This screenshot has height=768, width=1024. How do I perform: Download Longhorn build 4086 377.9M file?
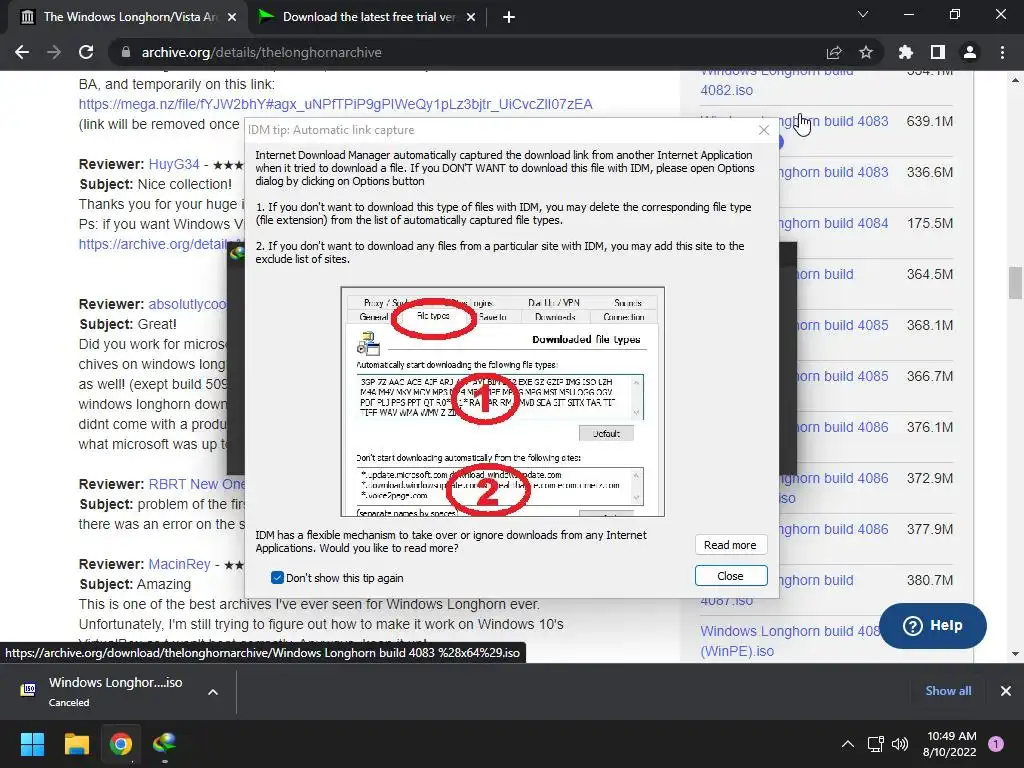click(x=834, y=529)
